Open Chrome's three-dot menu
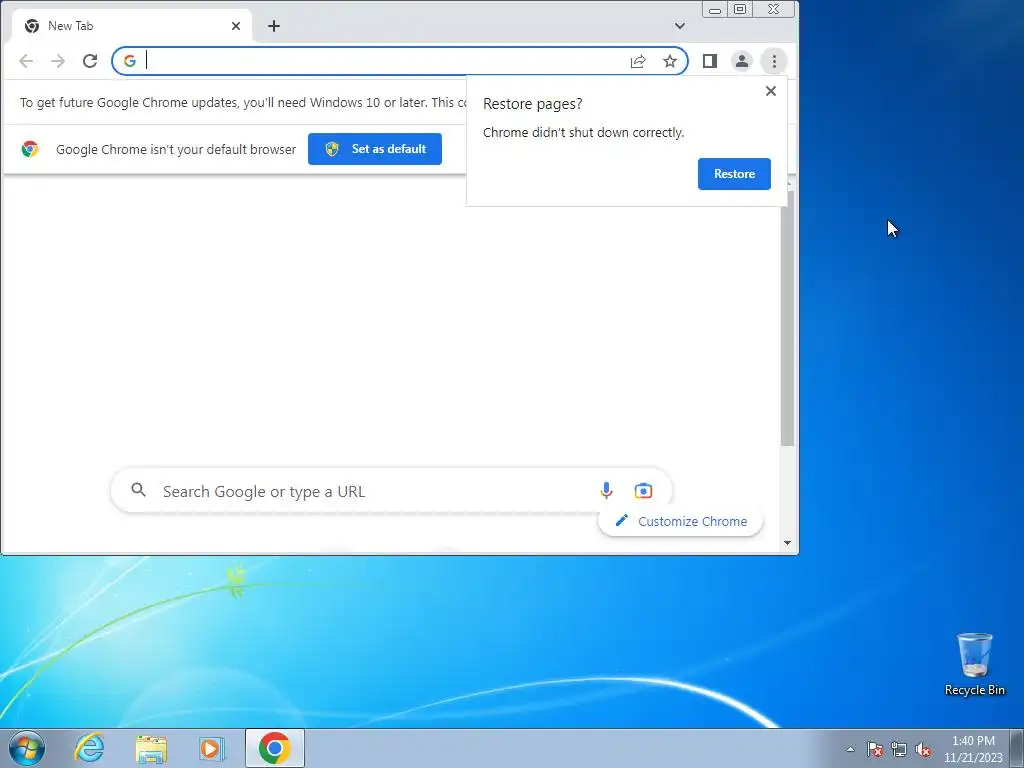 (x=774, y=61)
